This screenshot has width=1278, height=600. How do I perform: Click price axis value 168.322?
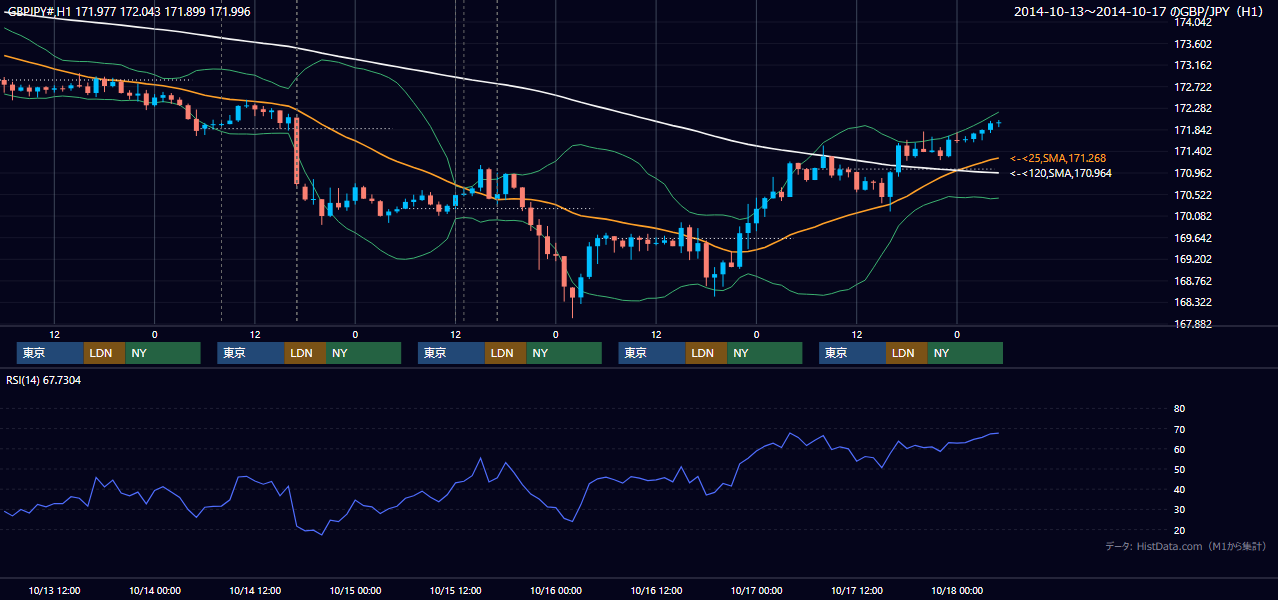click(1193, 302)
